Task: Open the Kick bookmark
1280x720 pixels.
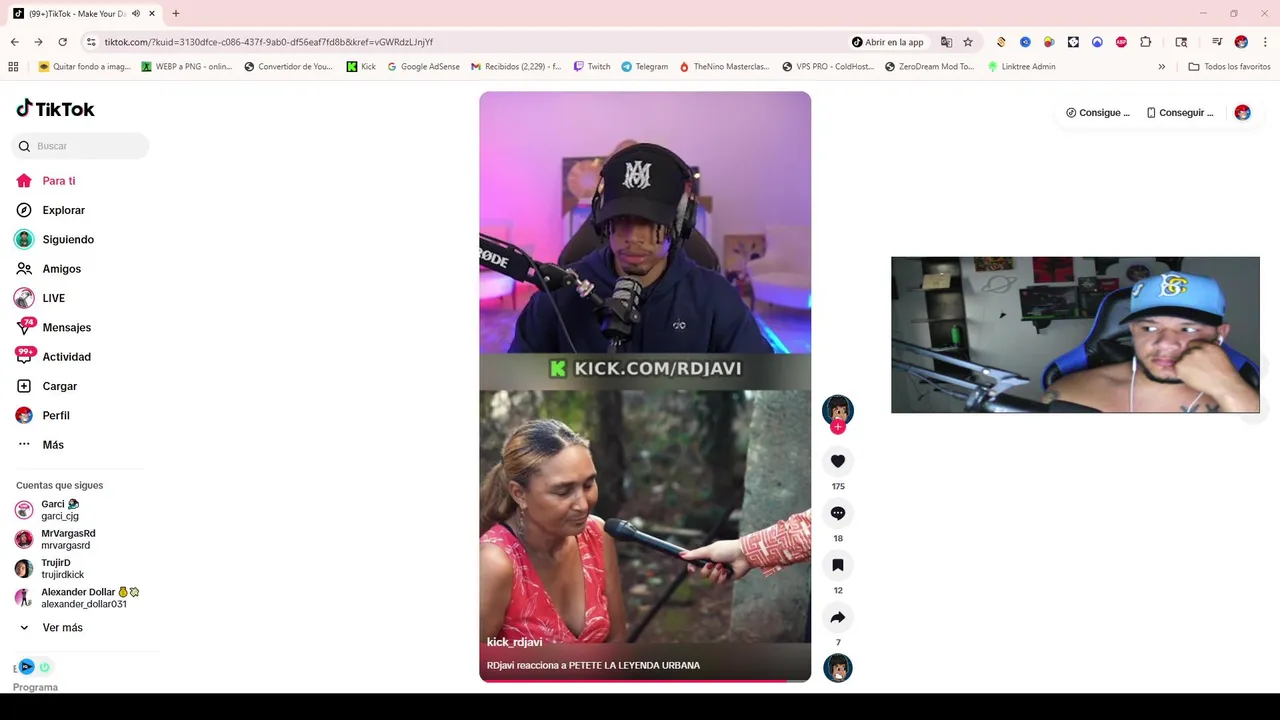Action: tap(361, 67)
